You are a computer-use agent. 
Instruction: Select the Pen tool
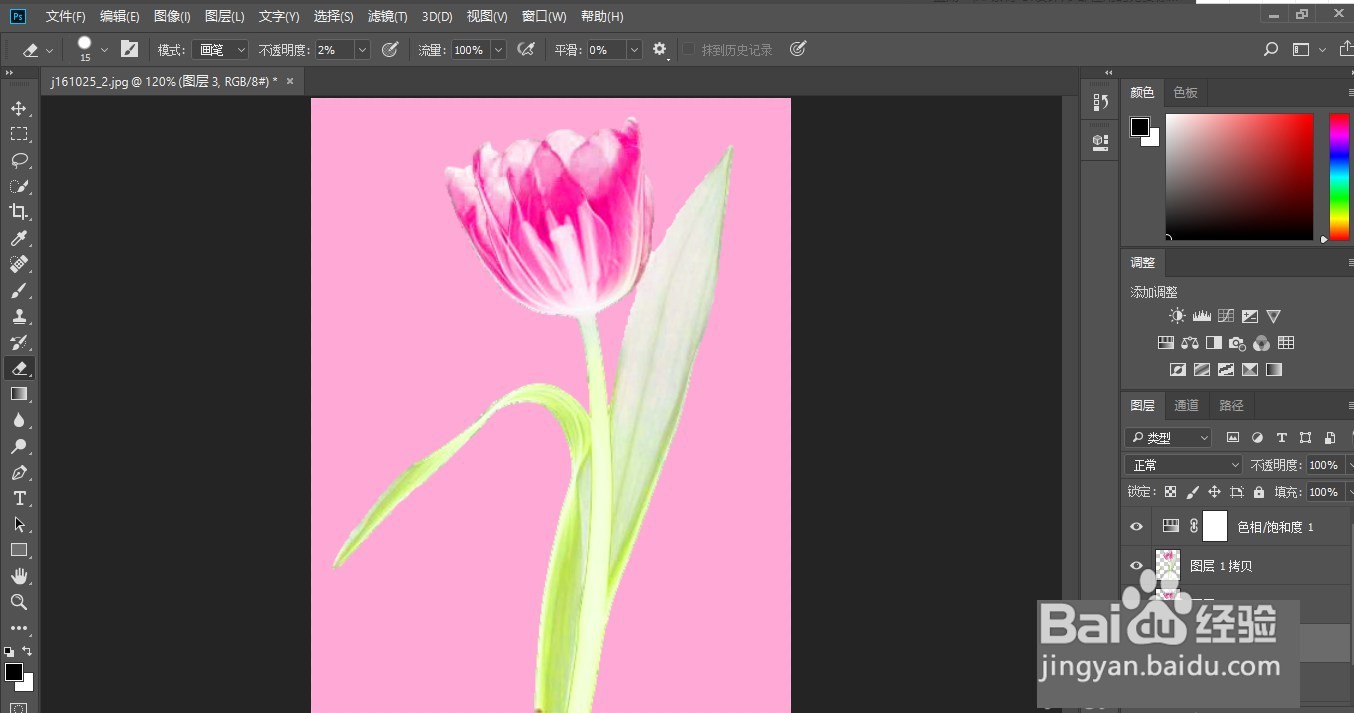pyautogui.click(x=19, y=472)
